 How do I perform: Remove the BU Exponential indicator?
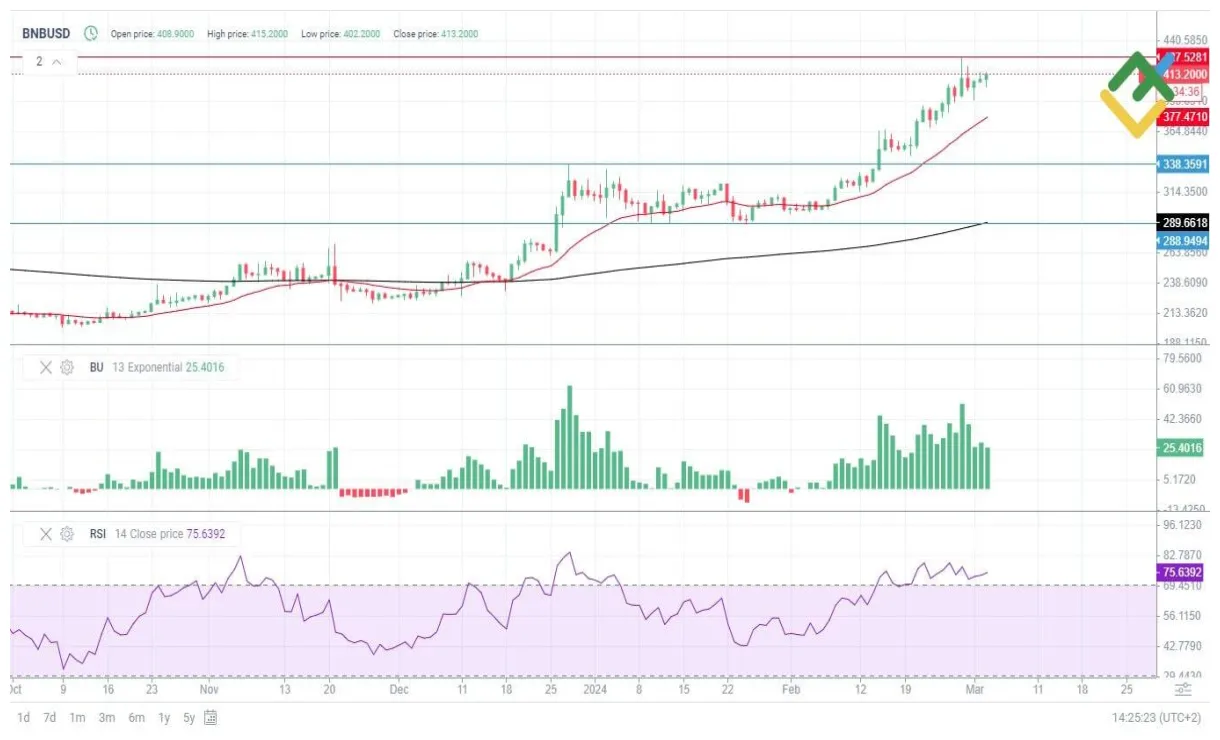44,367
